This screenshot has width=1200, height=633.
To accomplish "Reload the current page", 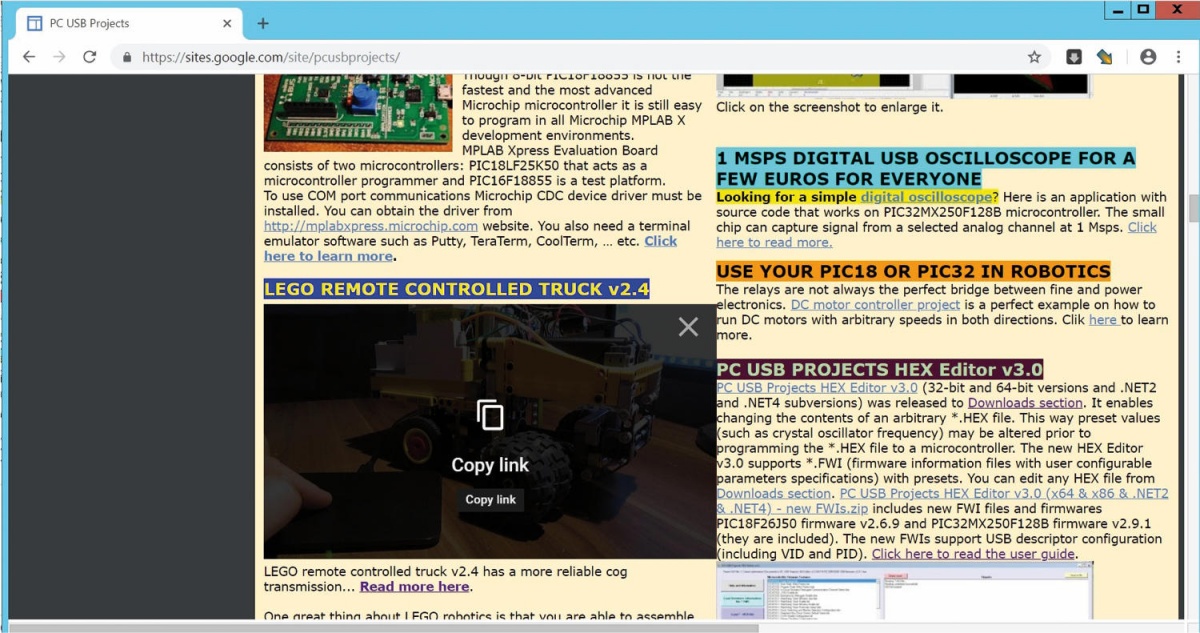I will click(89, 57).
